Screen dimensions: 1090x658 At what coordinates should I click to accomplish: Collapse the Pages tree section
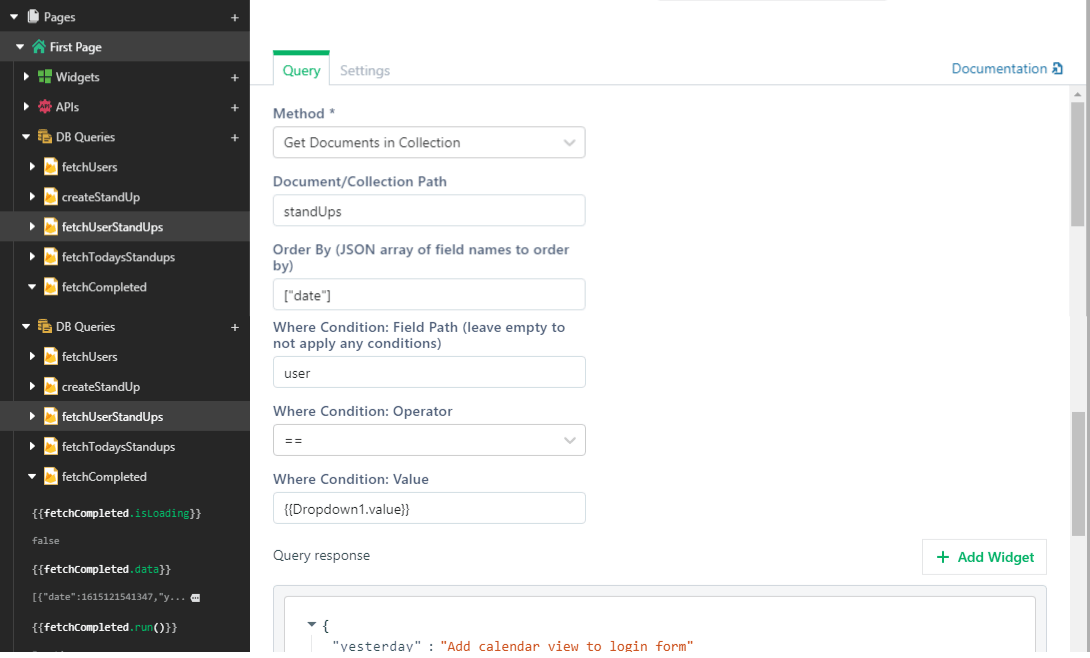[x=14, y=17]
